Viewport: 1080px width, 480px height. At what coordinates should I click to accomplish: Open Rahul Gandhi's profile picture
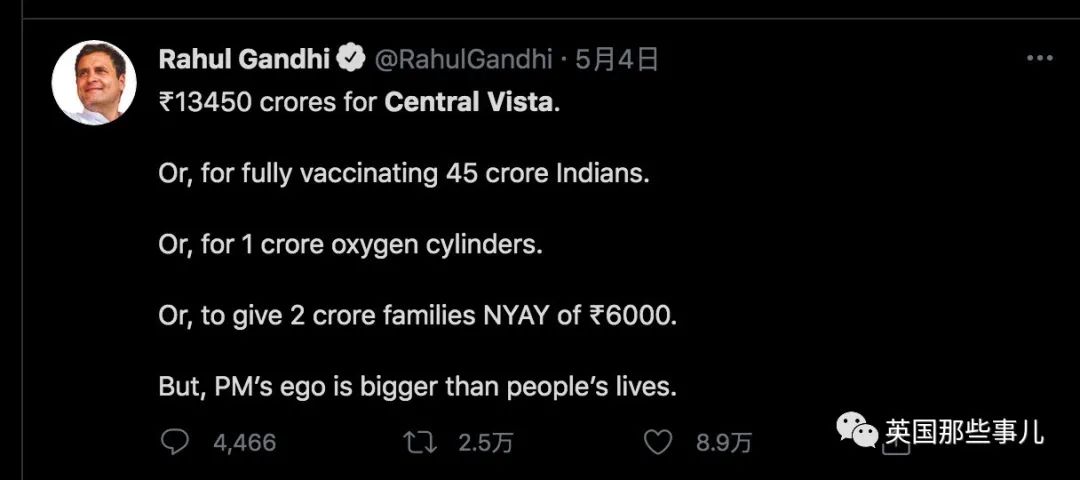coord(94,83)
